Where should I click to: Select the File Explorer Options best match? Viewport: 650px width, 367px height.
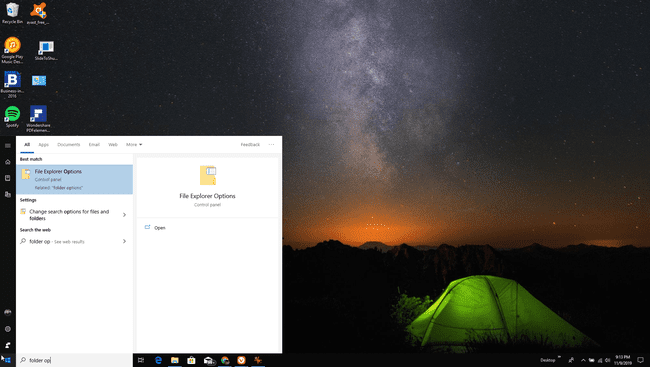coord(75,180)
